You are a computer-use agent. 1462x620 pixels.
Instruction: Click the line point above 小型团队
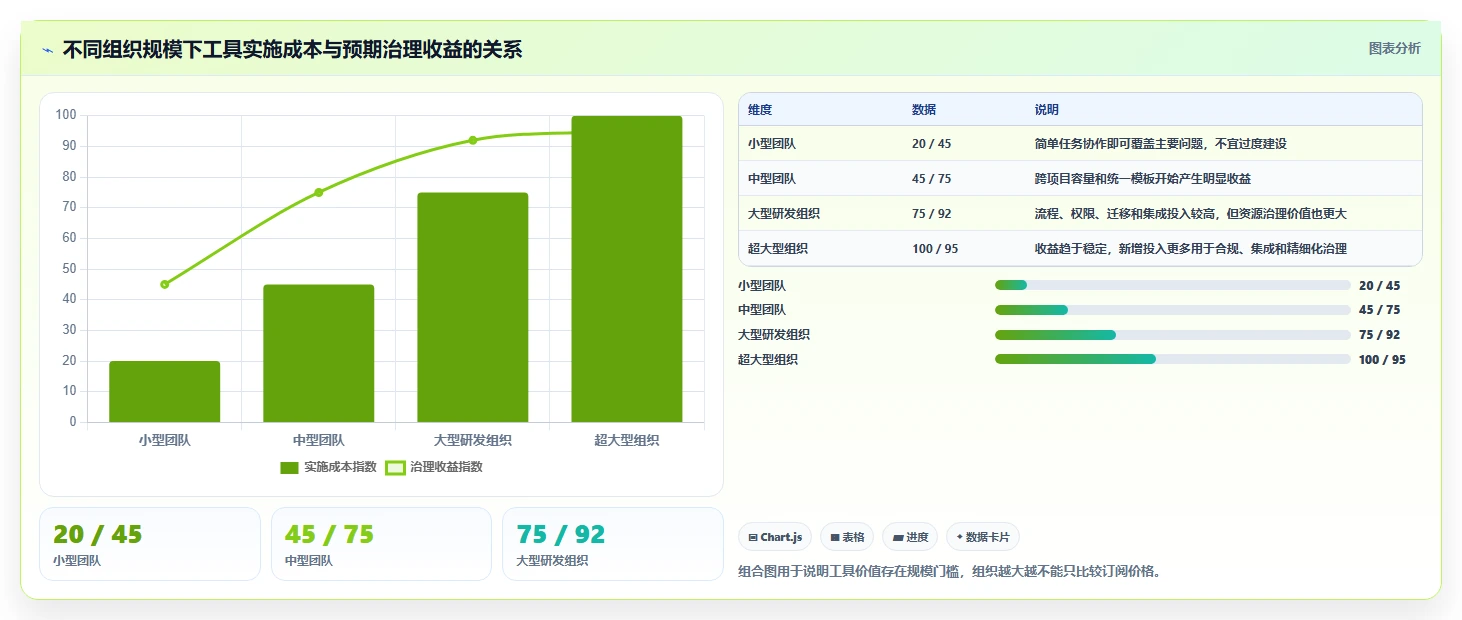tap(165, 284)
